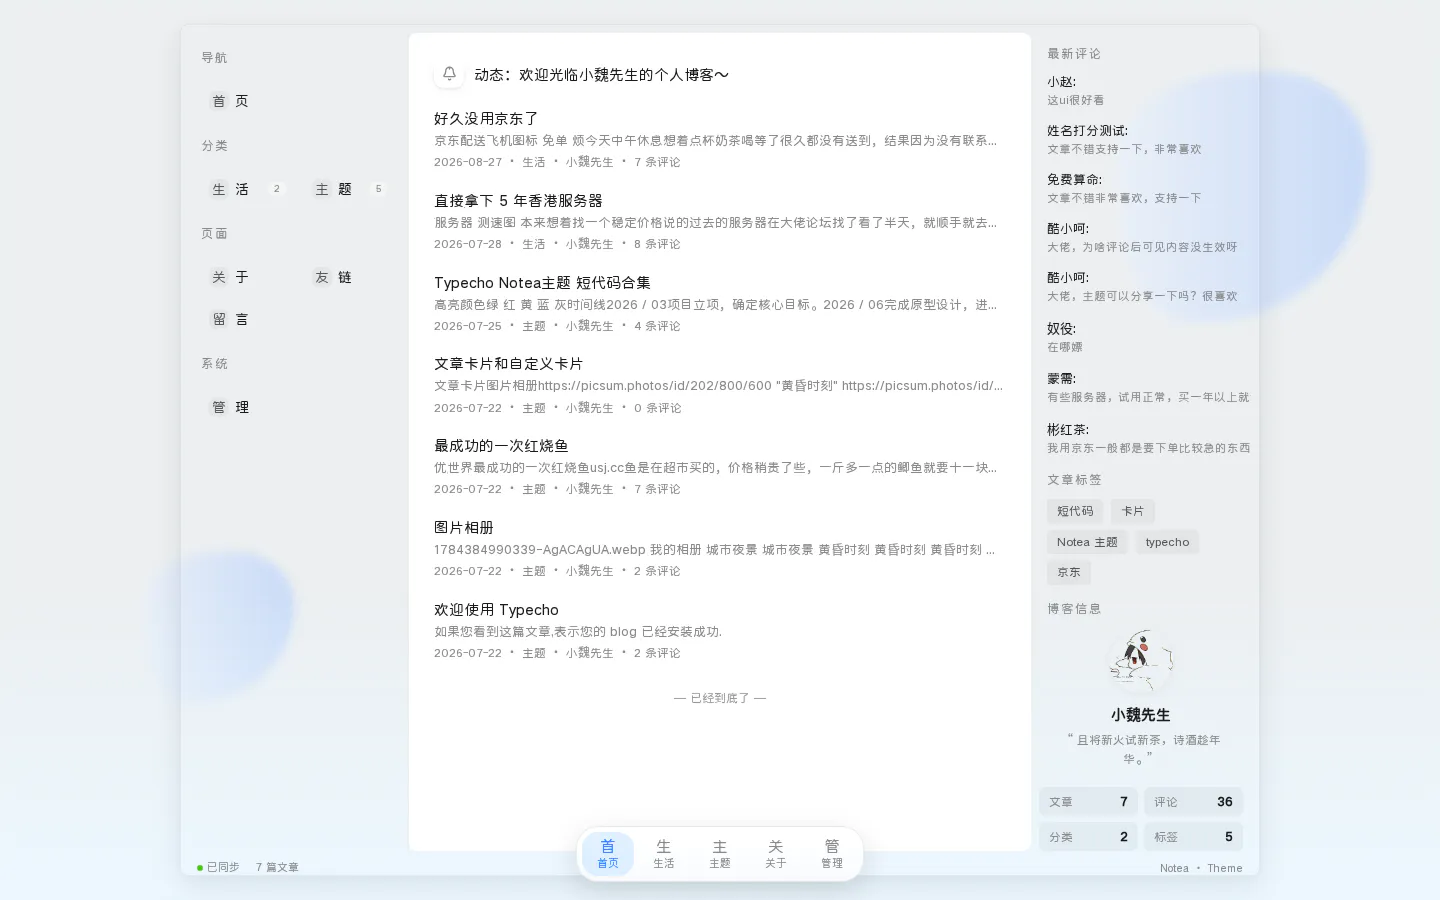Open the Notea footer link

point(1174,868)
